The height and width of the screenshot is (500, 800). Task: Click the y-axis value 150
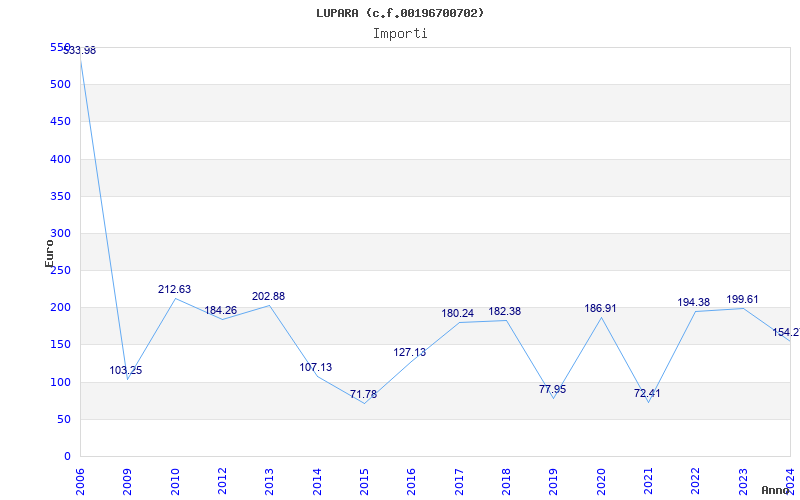(60, 345)
